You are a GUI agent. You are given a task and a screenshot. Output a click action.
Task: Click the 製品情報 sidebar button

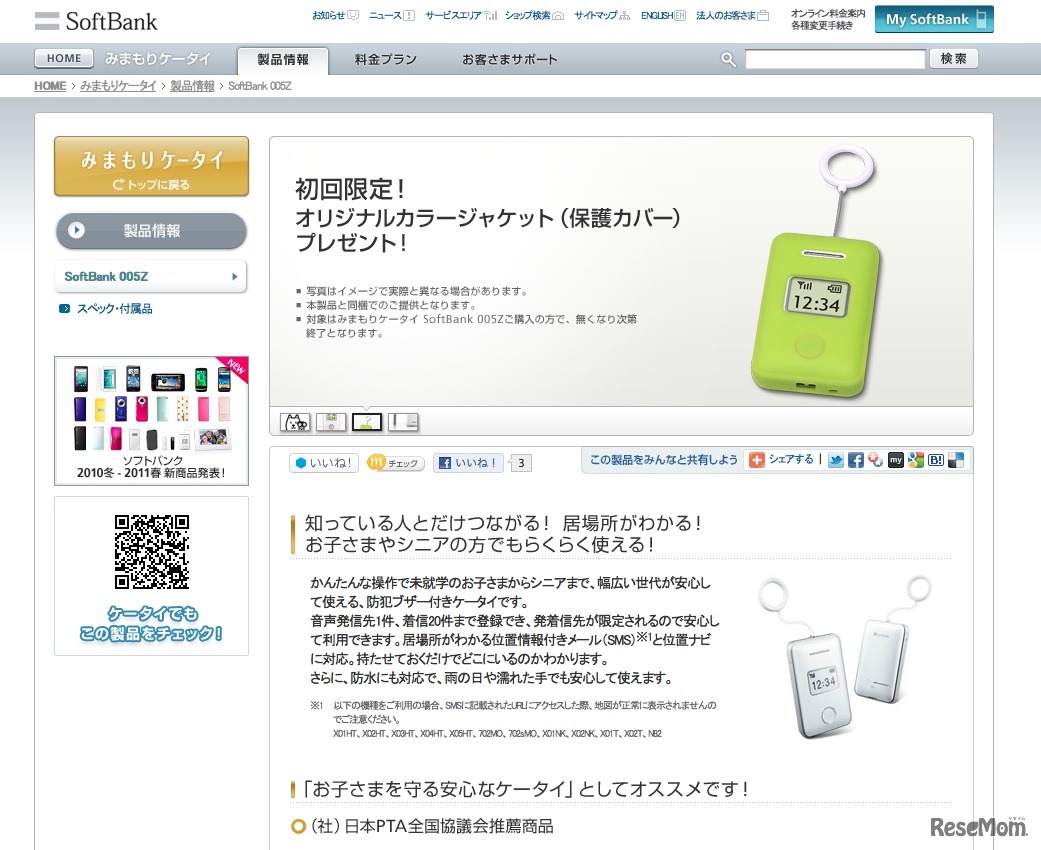coord(151,230)
